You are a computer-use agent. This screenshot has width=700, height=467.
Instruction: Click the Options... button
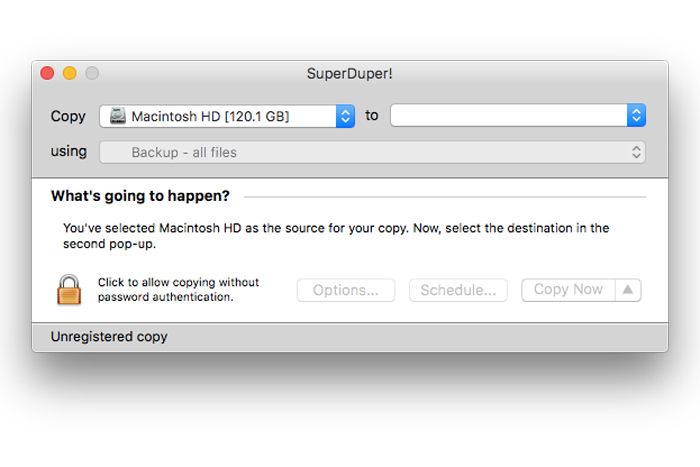[x=346, y=290]
